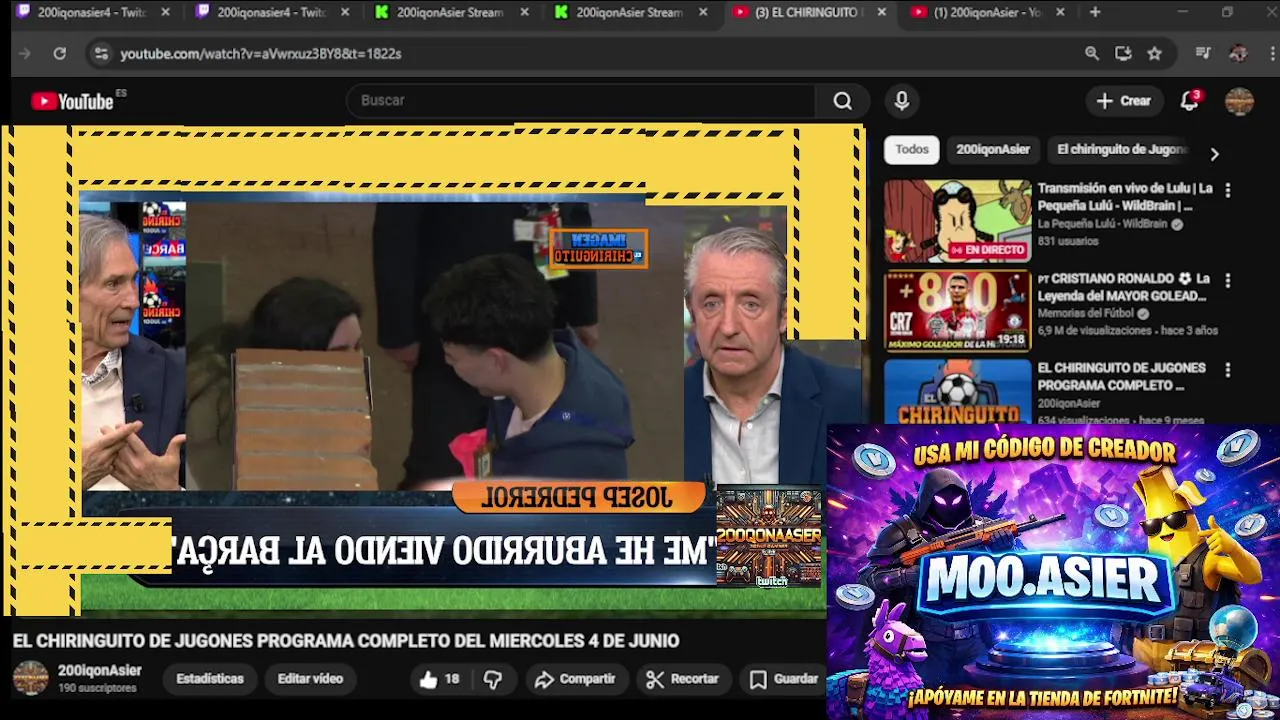The width and height of the screenshot is (1280, 720).
Task: Open Memorias del Fútbol channel
Action: coord(1086,313)
